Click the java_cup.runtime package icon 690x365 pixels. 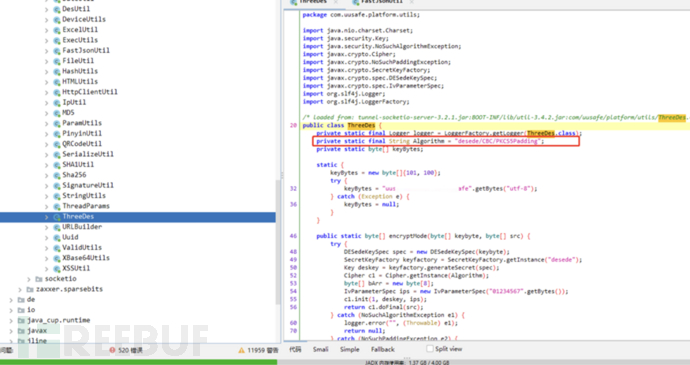coord(21,321)
